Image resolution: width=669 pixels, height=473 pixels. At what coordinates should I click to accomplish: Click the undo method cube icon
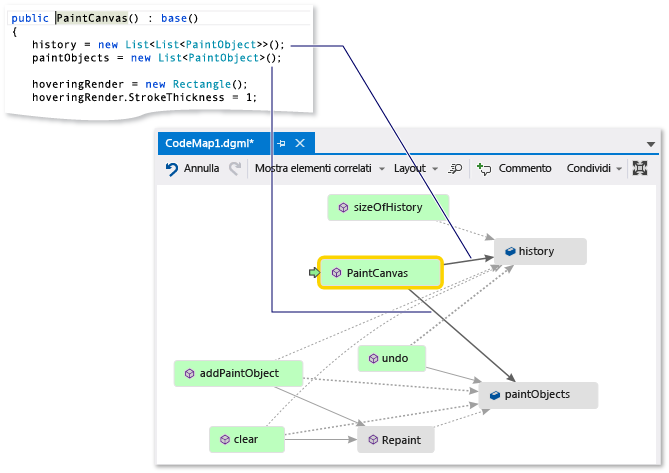click(373, 359)
